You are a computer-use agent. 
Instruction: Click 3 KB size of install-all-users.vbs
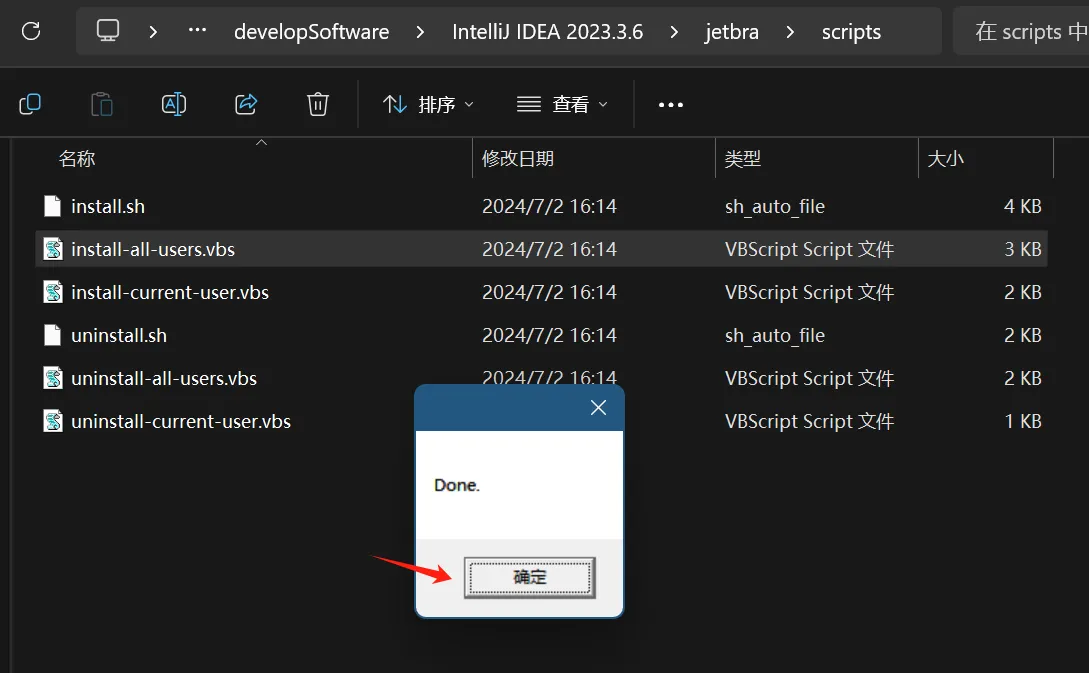pos(1022,249)
